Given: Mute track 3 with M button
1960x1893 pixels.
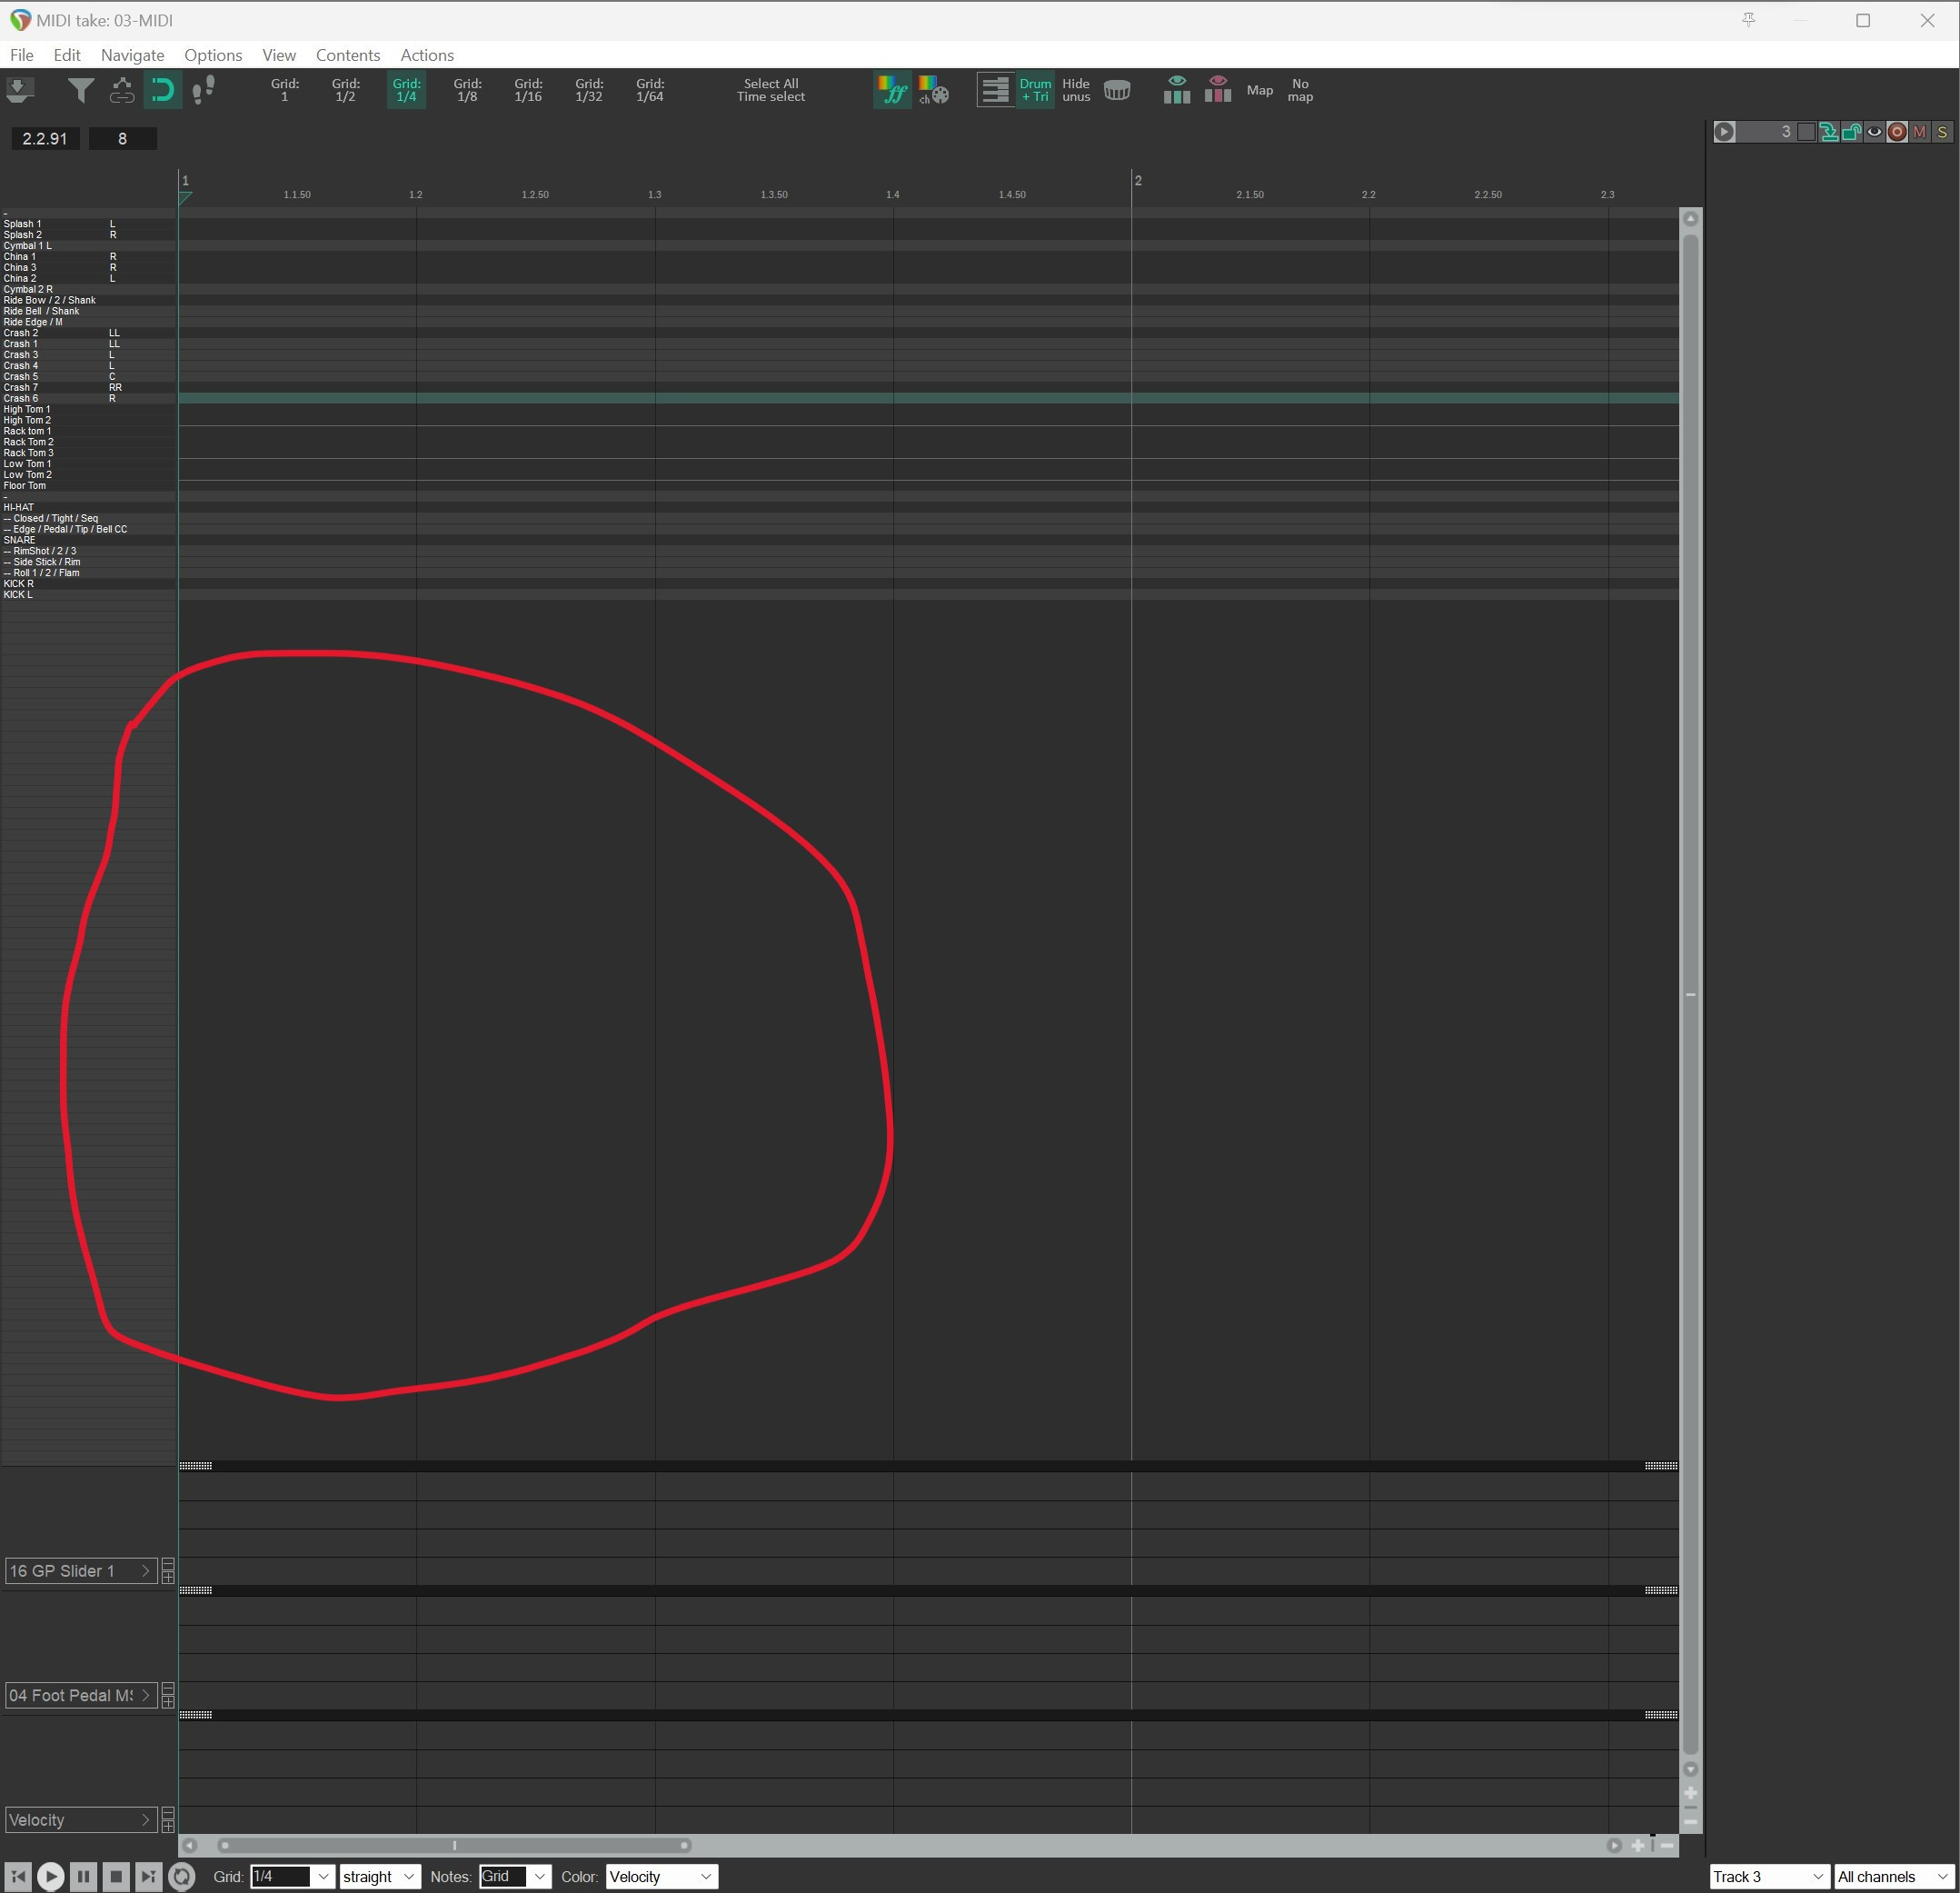Looking at the screenshot, I should (1919, 131).
